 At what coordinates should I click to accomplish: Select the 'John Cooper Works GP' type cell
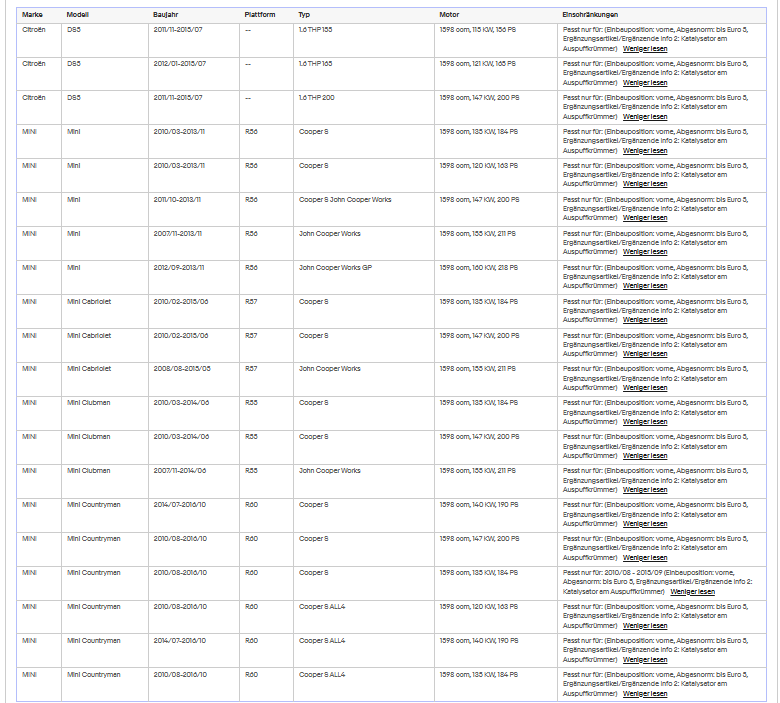[x=335, y=268]
